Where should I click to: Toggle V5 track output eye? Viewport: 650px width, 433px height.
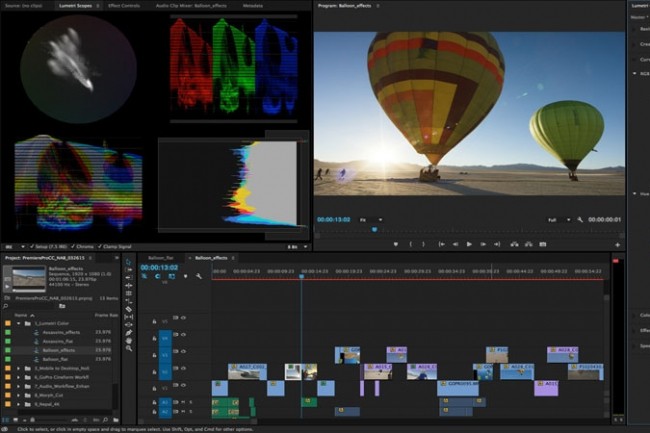point(183,318)
